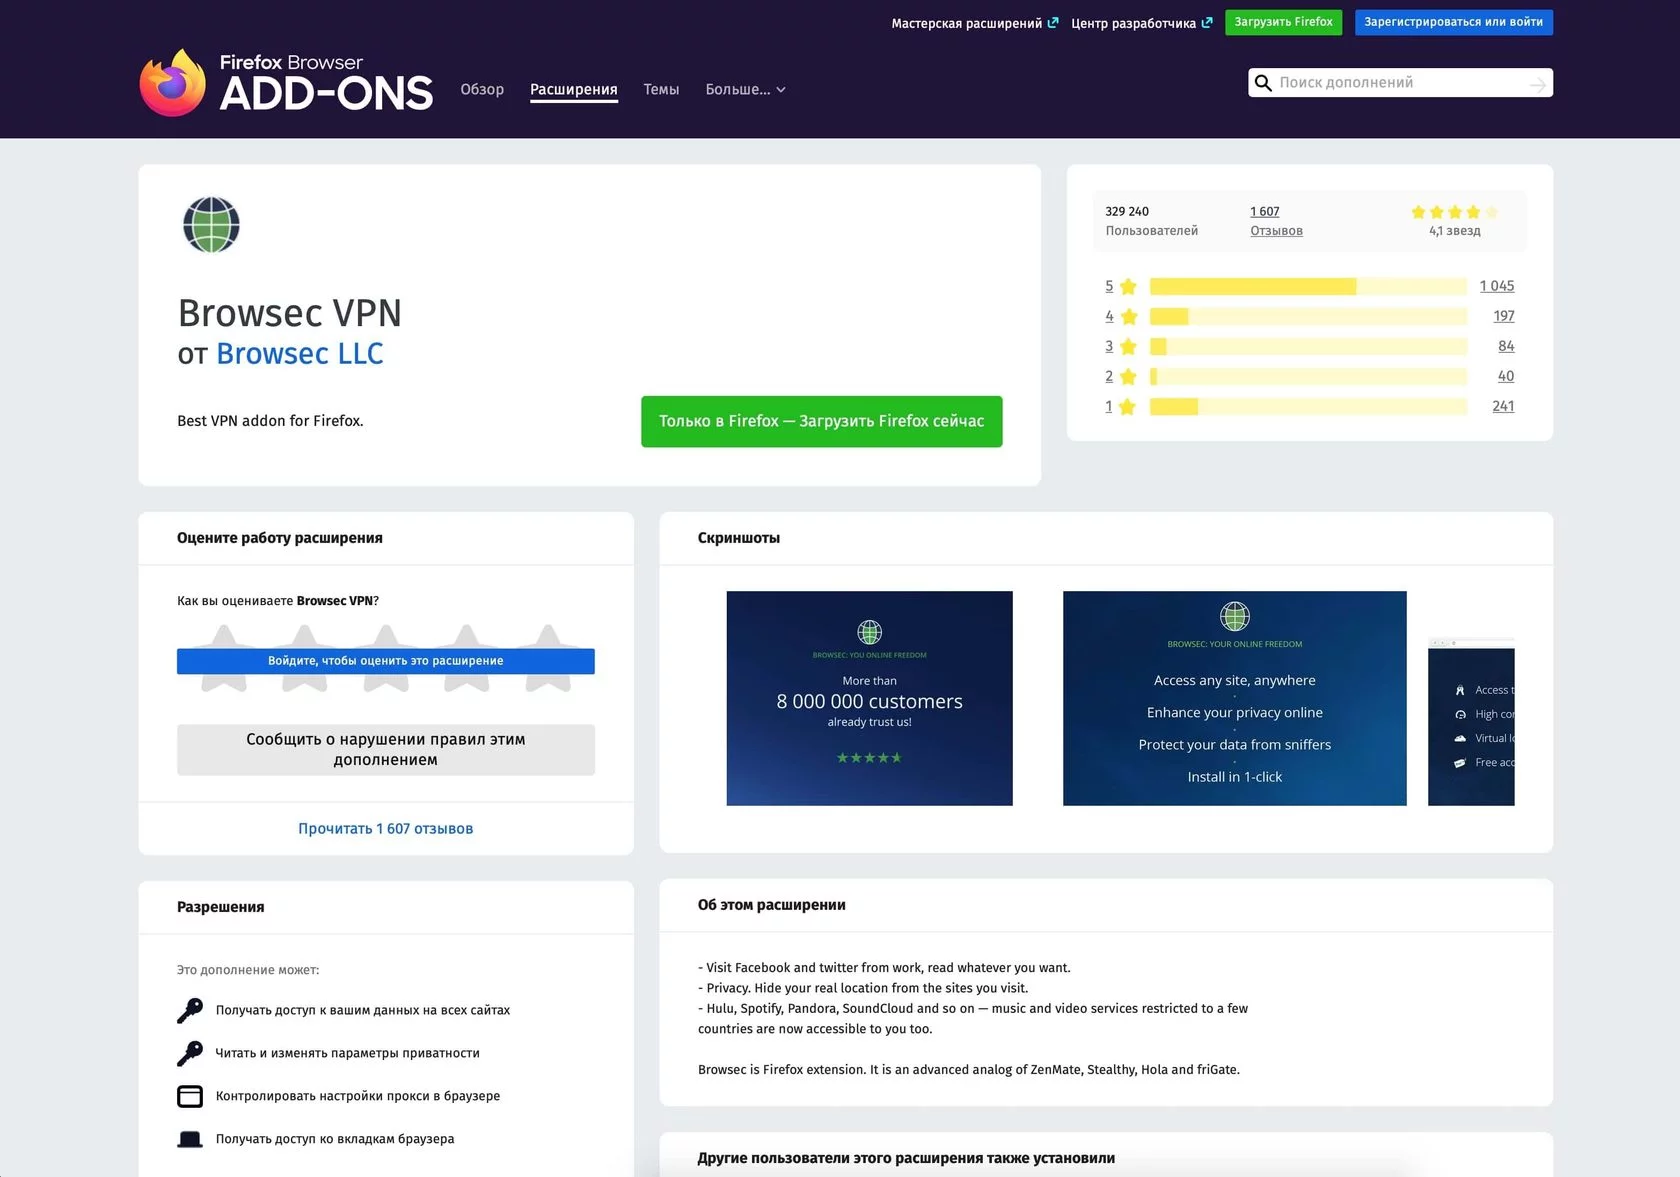Click the 1-star rating bar
The image size is (1680, 1177).
tap(1308, 407)
